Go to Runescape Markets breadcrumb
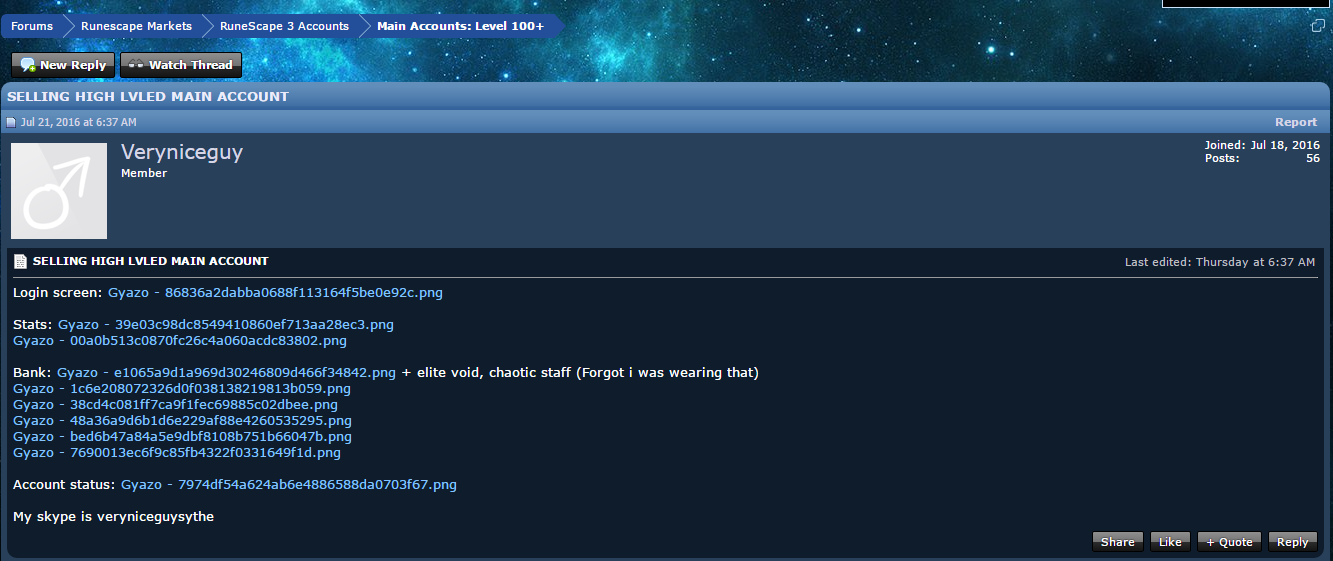This screenshot has width=1333, height=561. pyautogui.click(x=136, y=26)
